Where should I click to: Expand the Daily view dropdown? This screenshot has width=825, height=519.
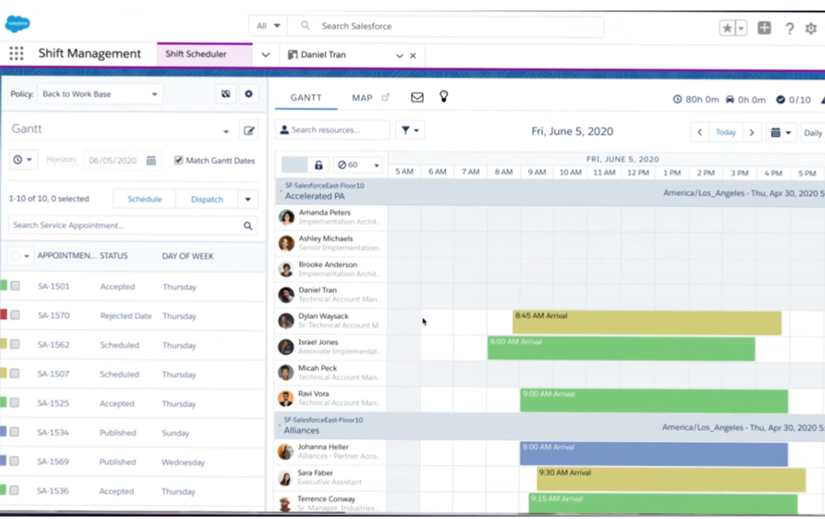pyautogui.click(x=812, y=132)
